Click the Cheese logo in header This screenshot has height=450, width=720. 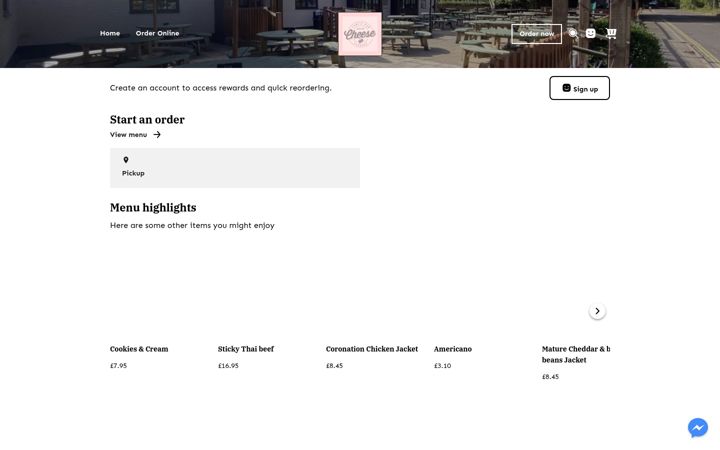click(x=360, y=34)
